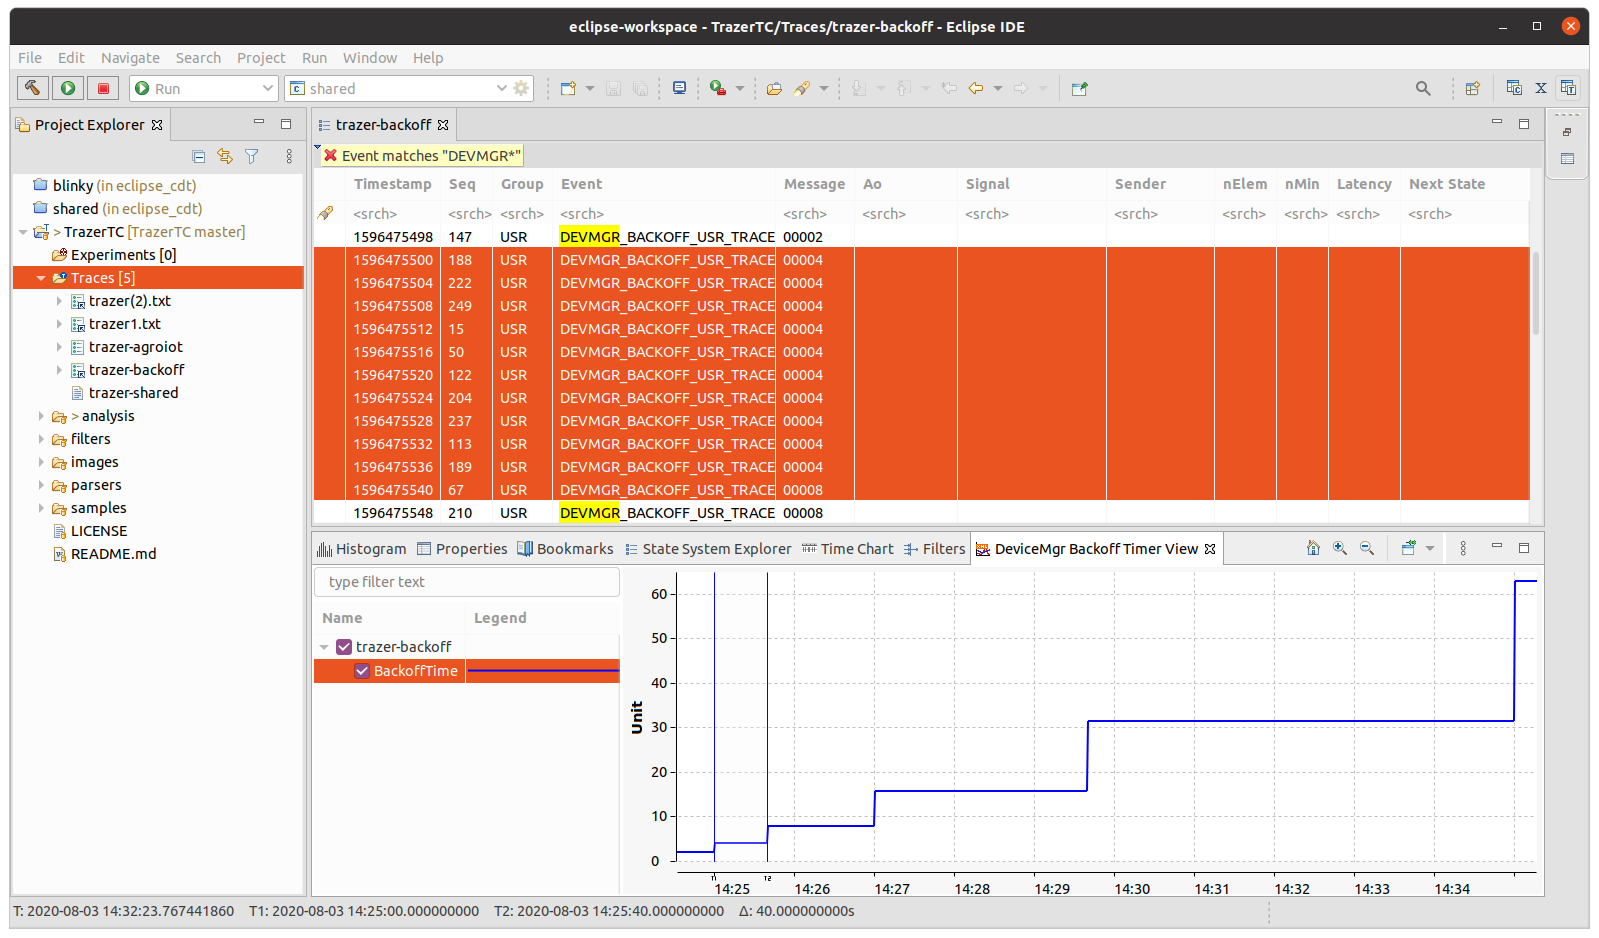Expand the analysis folder
The image size is (1599, 938).
coord(41,416)
